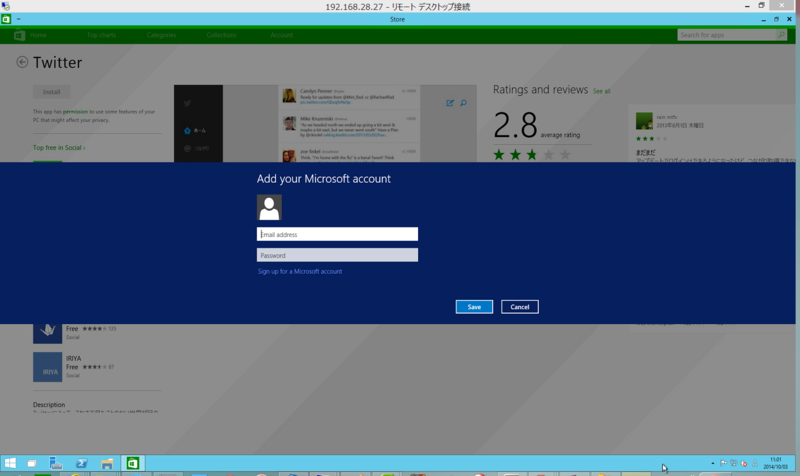Image resolution: width=800 pixels, height=476 pixels.
Task: Click the Description heading
Action: coord(49,405)
